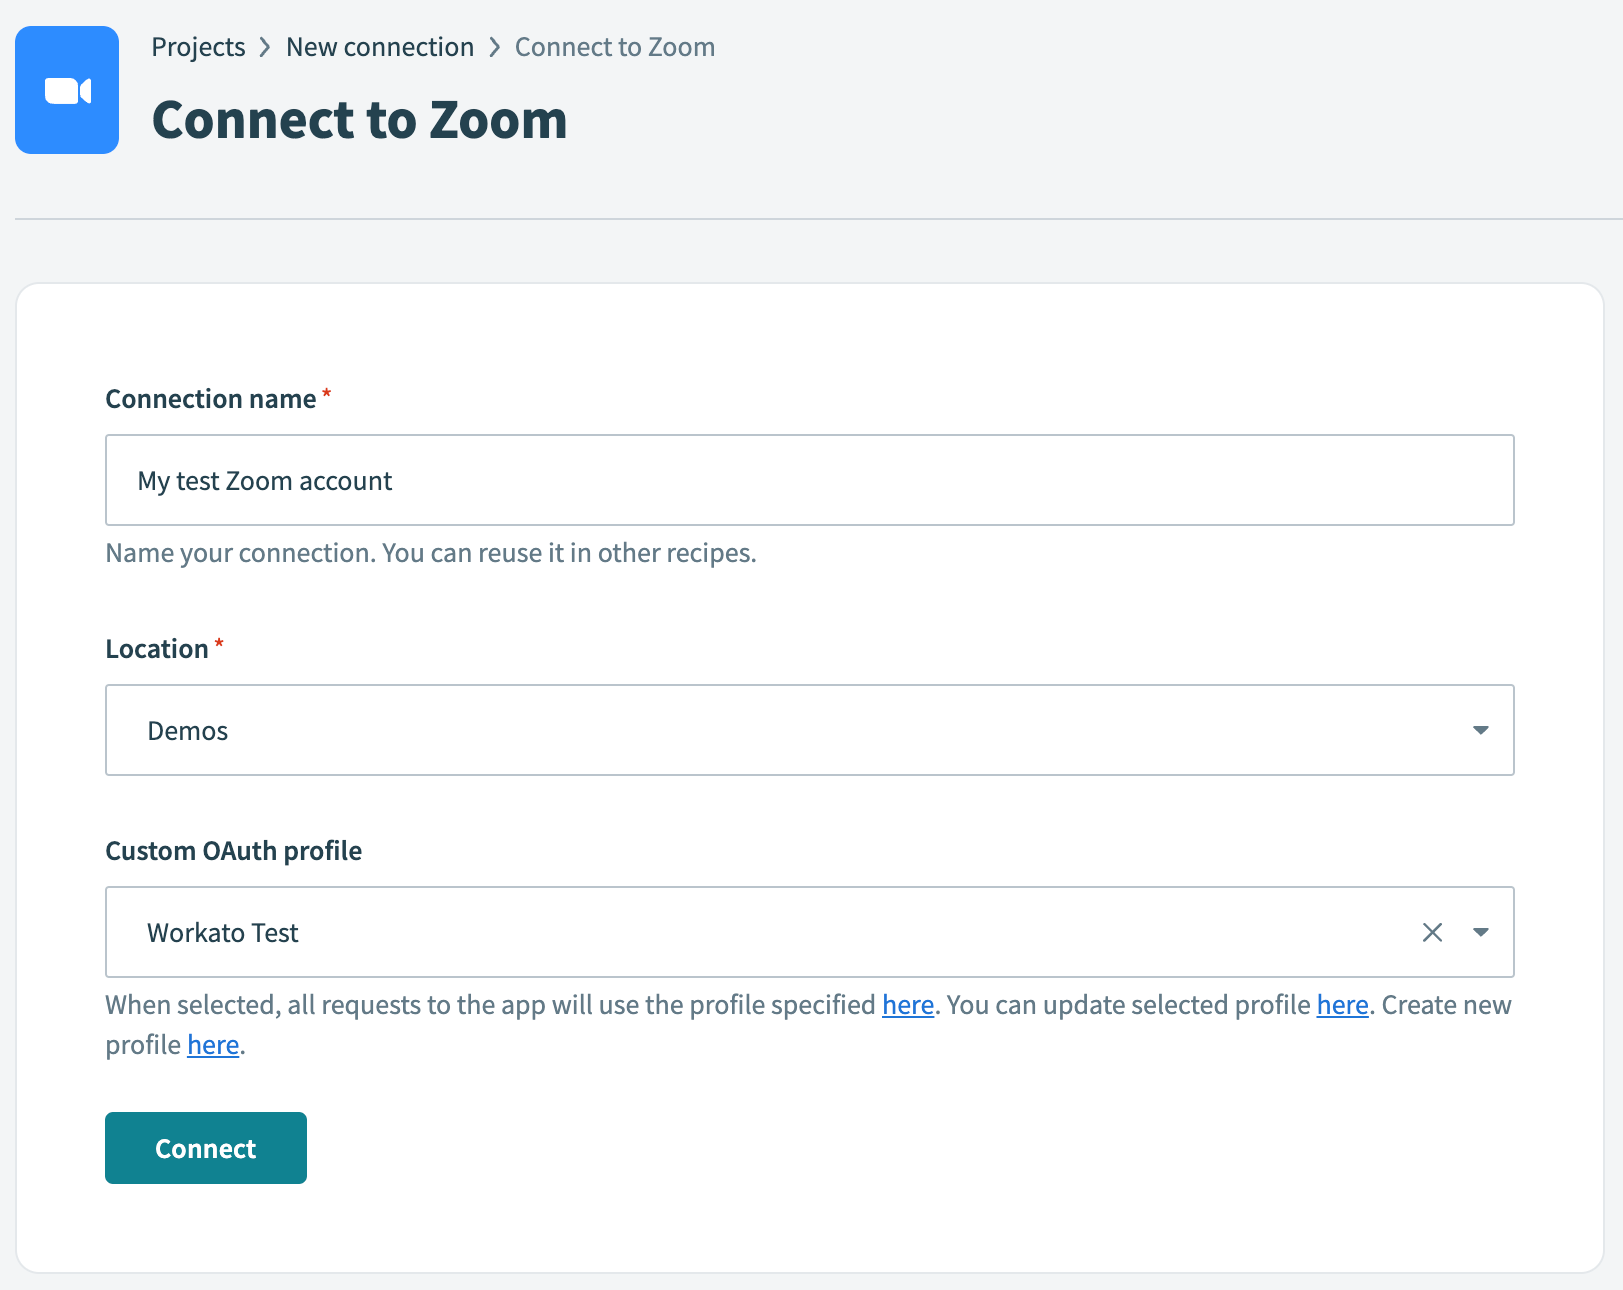Clear the selected Workato Test profile
Screen dimensions: 1623x1290
click(1432, 932)
